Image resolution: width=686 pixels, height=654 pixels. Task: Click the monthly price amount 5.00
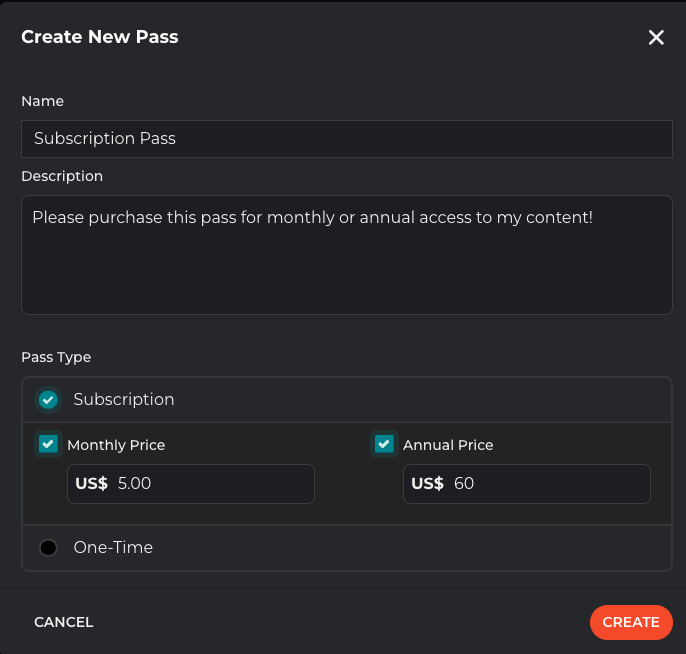point(135,484)
